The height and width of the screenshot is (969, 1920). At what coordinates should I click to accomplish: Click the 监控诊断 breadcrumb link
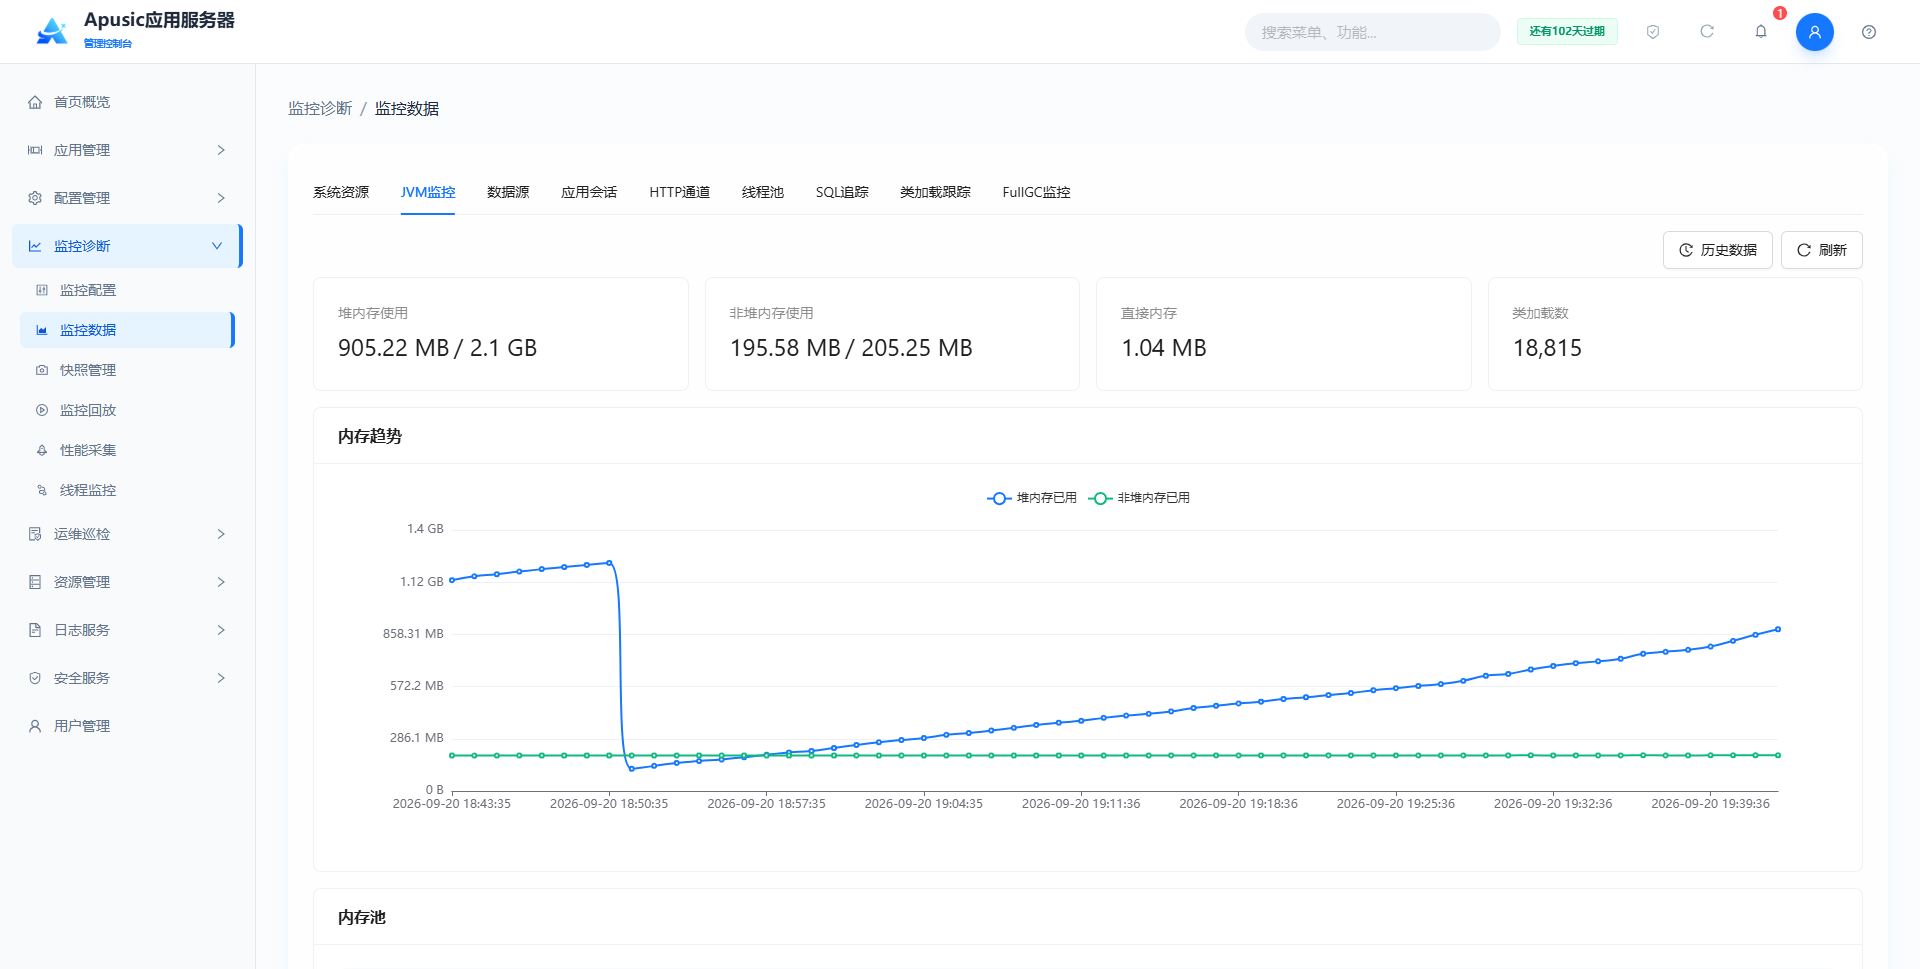coord(320,108)
